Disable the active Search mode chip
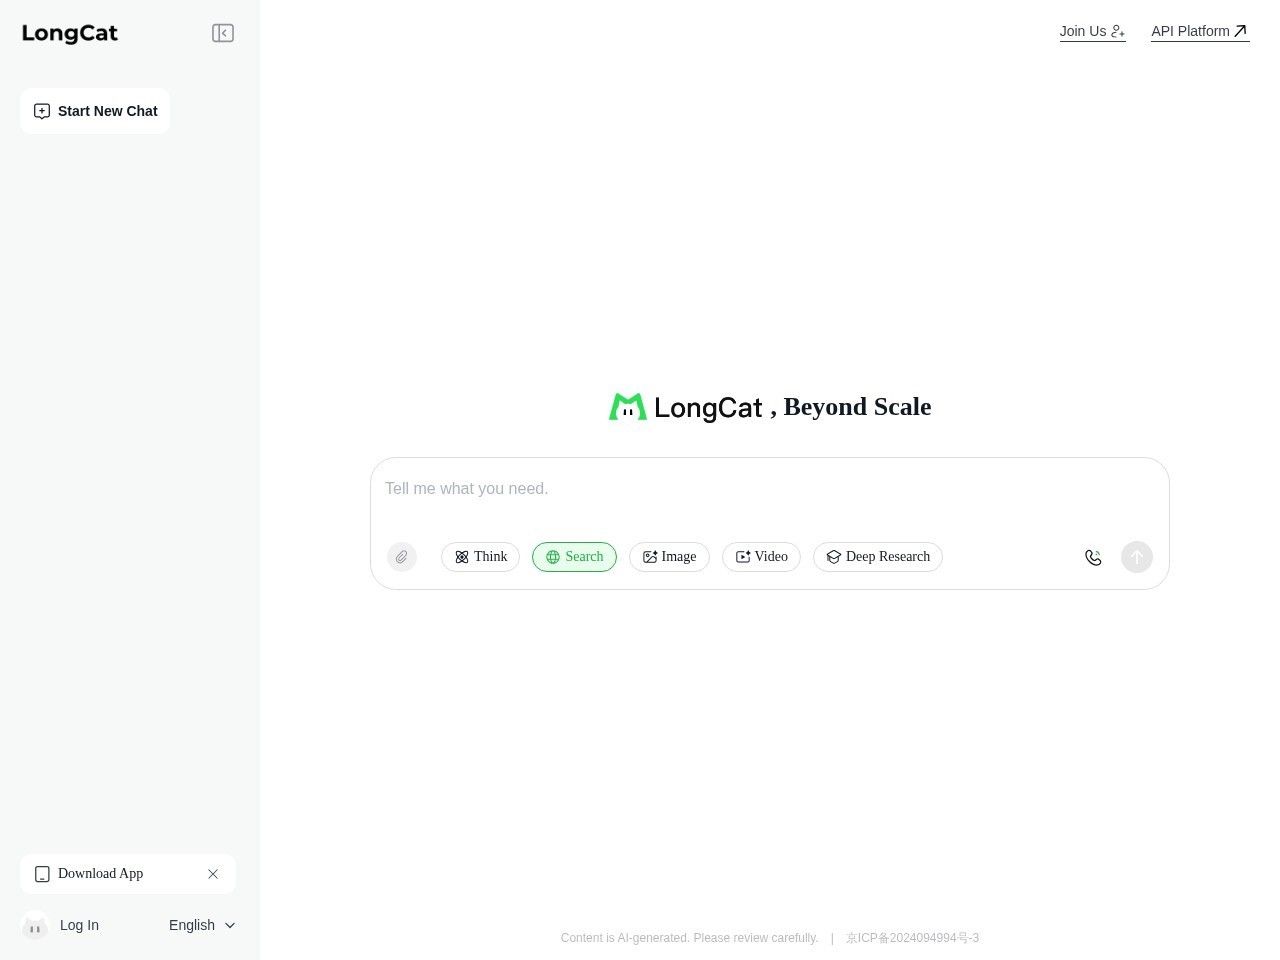Image resolution: width=1280 pixels, height=960 pixels. pyautogui.click(x=574, y=557)
